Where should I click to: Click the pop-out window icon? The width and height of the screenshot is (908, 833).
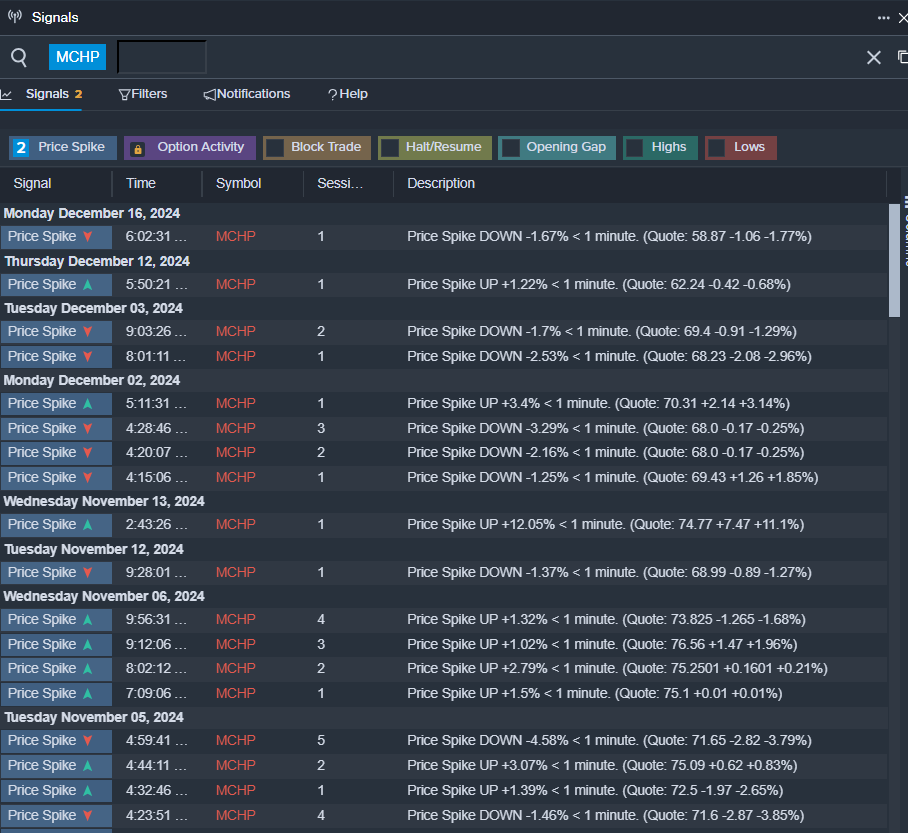[903, 57]
